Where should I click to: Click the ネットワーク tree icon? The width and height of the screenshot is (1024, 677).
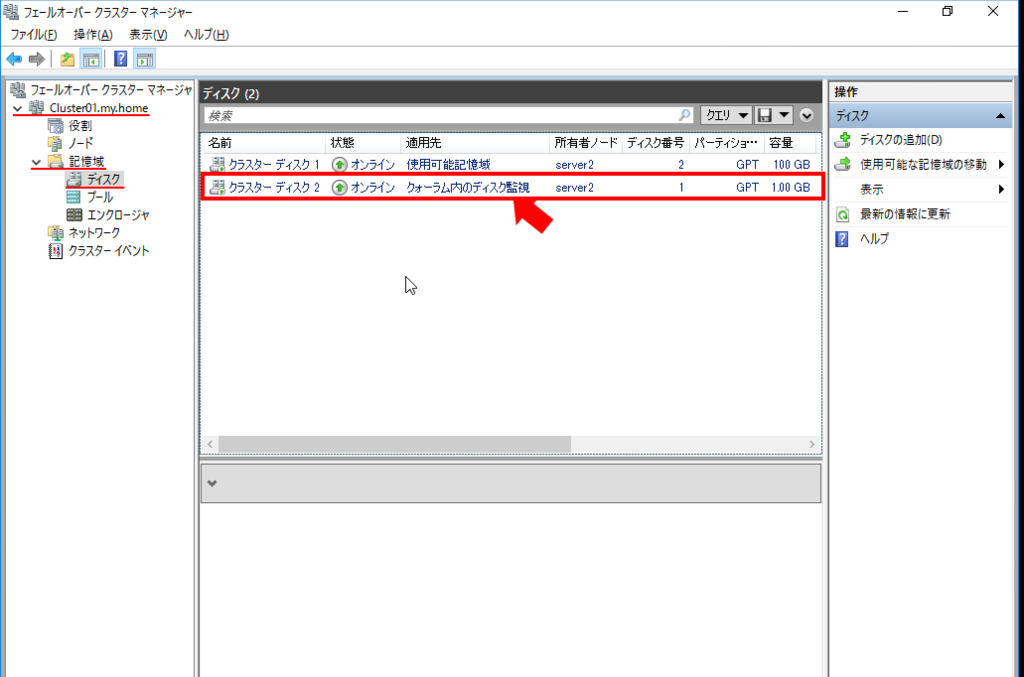[x=56, y=232]
